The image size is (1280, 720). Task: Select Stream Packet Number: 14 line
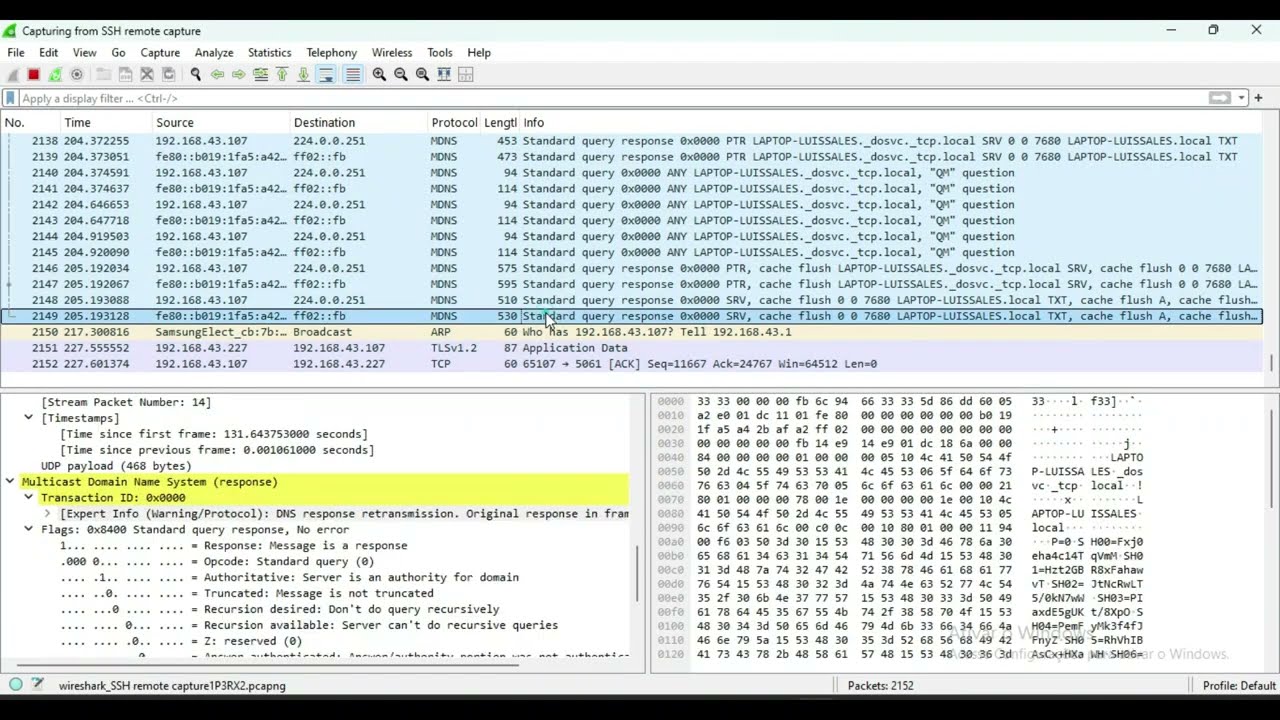(x=126, y=402)
